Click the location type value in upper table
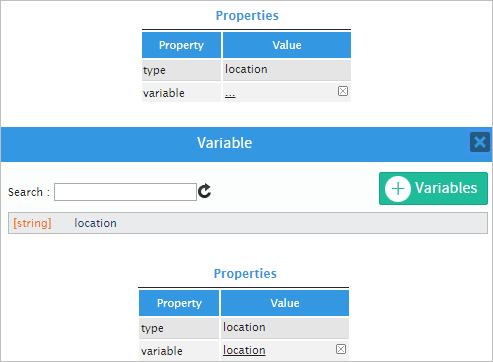 pos(246,69)
